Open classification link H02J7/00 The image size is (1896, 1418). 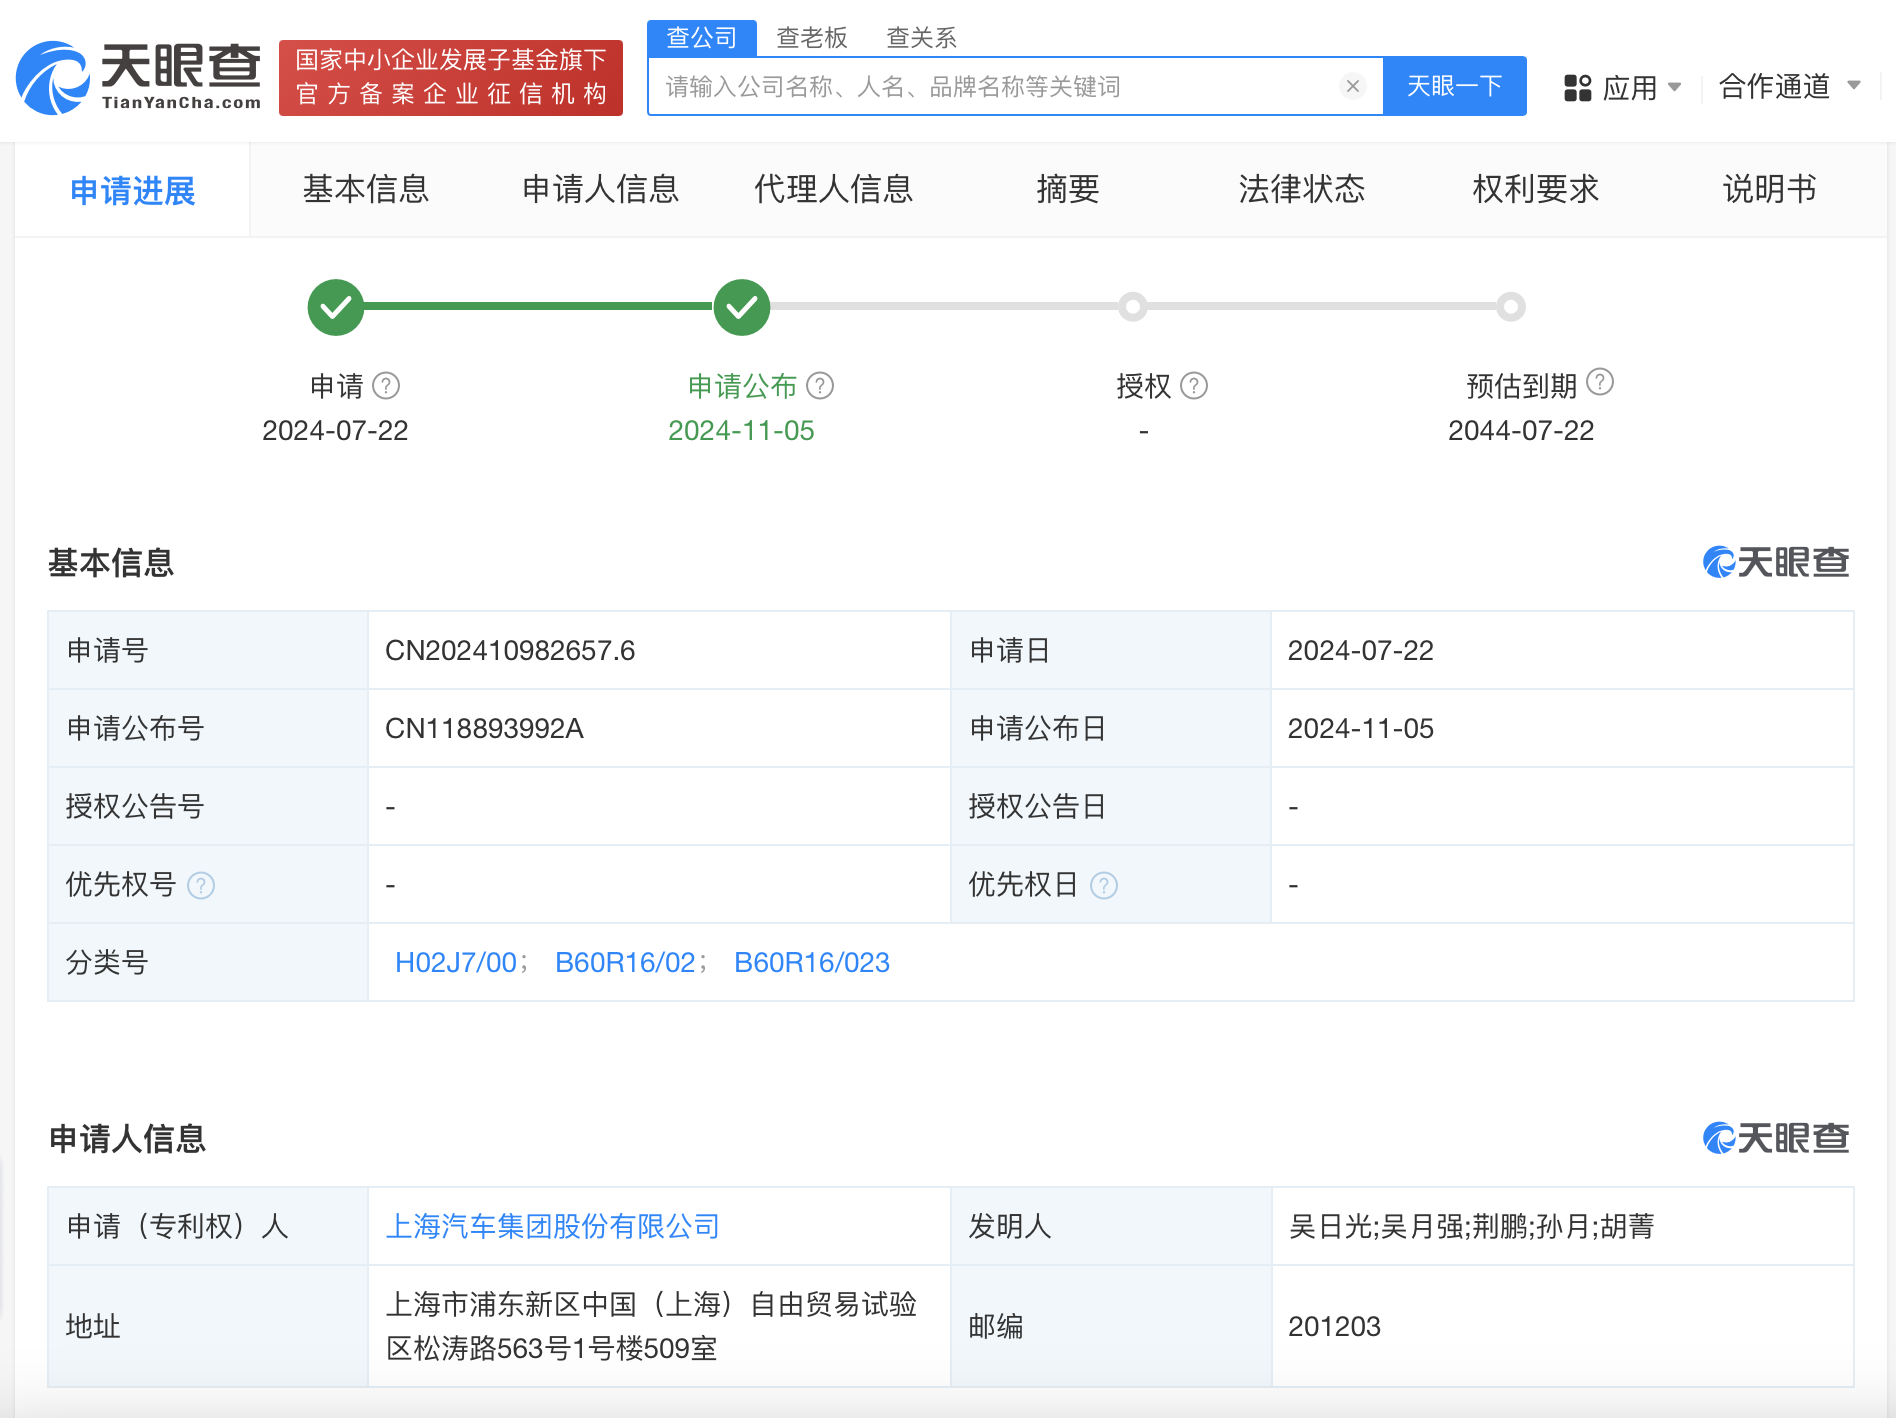pos(455,962)
